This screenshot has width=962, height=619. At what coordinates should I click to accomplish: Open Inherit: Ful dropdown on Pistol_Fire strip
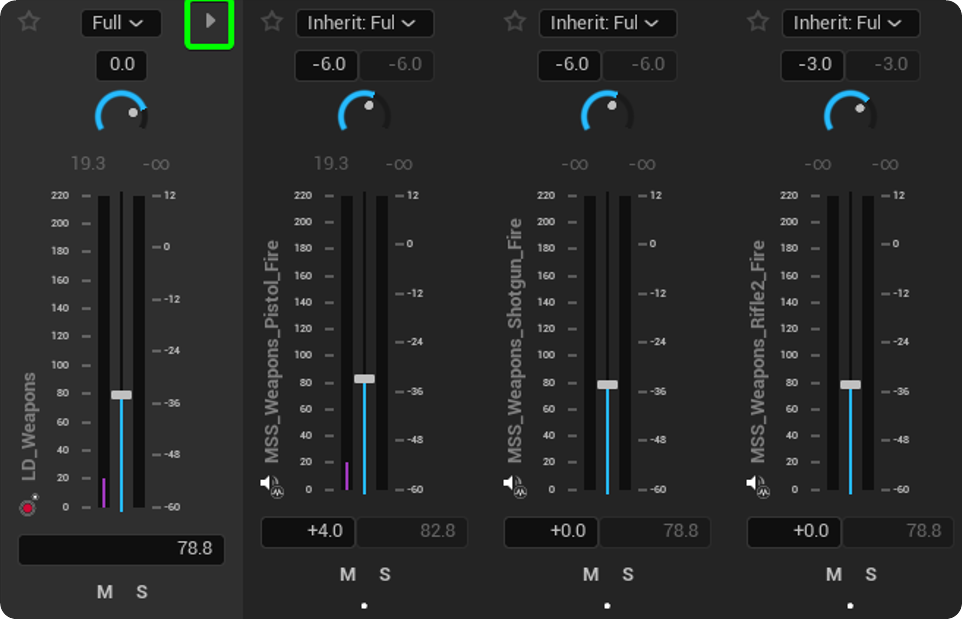click(x=364, y=23)
